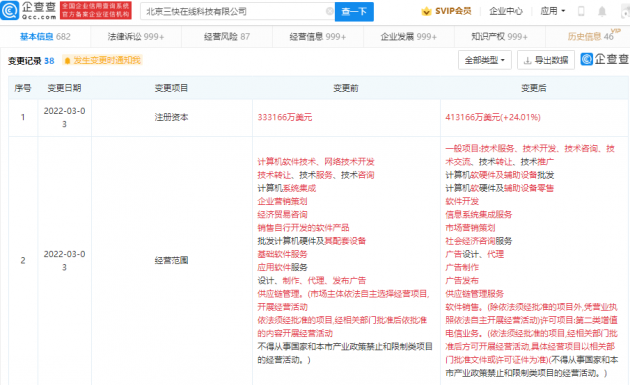Switch to 基本信息 682 tab
Viewport: 630px width, 385px height.
coord(45,37)
